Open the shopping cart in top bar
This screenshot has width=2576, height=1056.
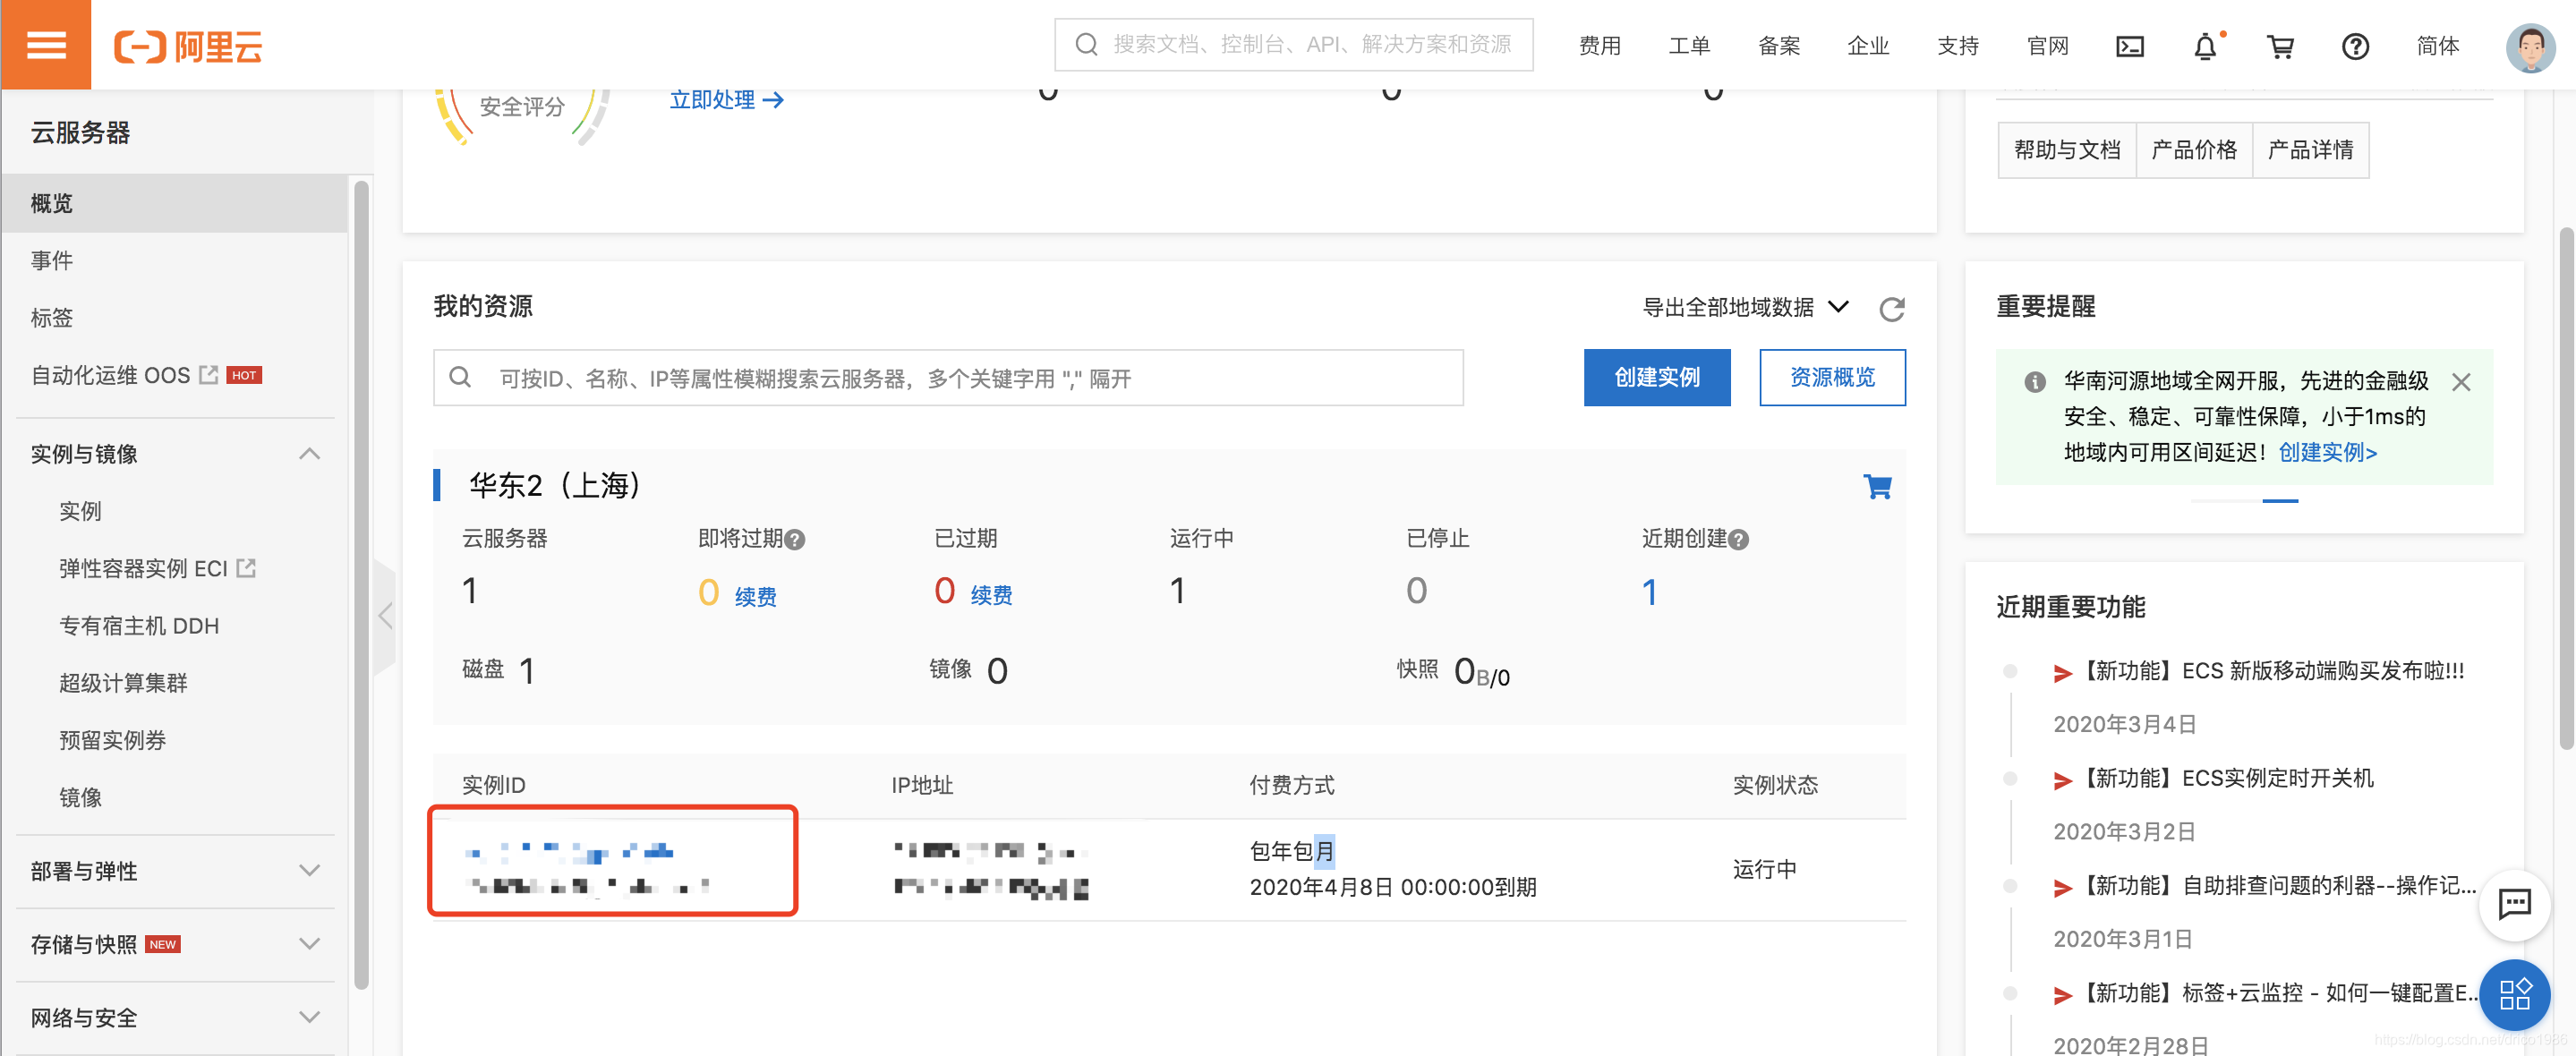2280,46
